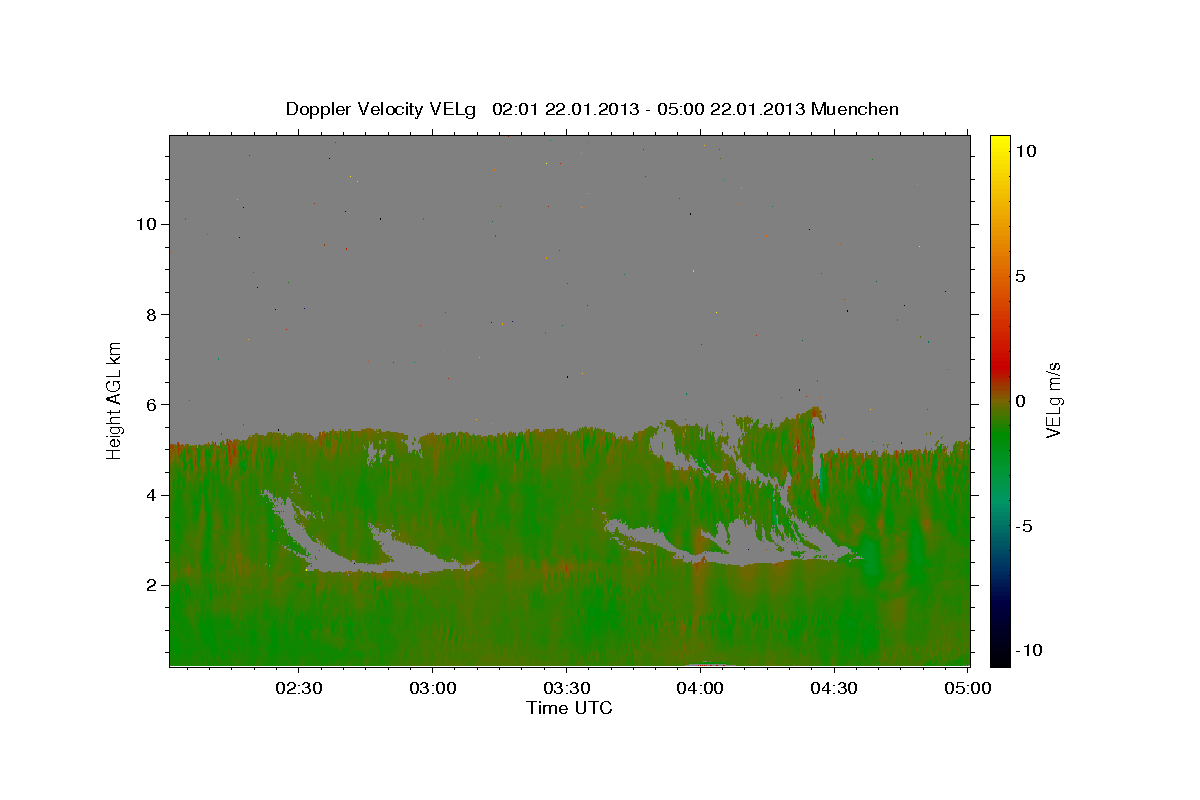The height and width of the screenshot is (800, 1200).
Task: Click the black bottom of the colorbar
Action: 1000,655
